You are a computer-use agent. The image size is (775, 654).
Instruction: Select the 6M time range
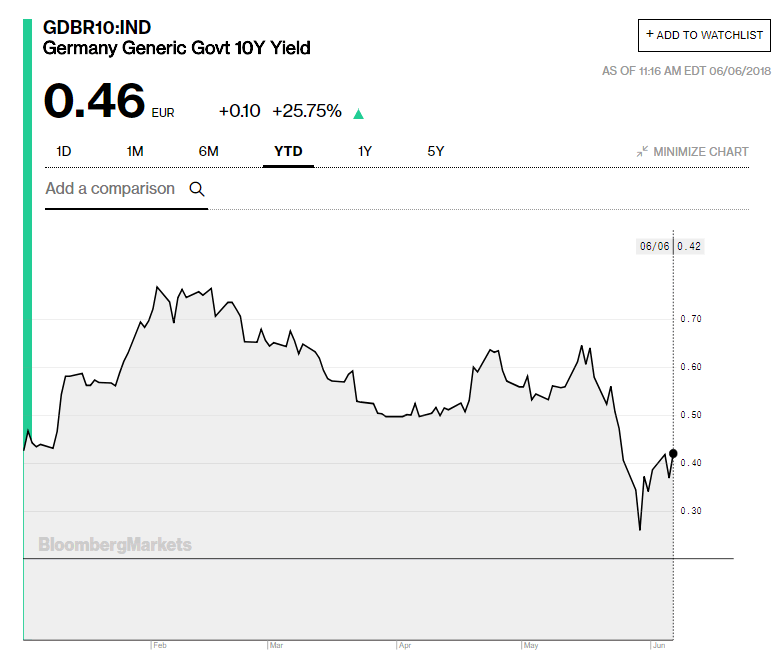208,152
